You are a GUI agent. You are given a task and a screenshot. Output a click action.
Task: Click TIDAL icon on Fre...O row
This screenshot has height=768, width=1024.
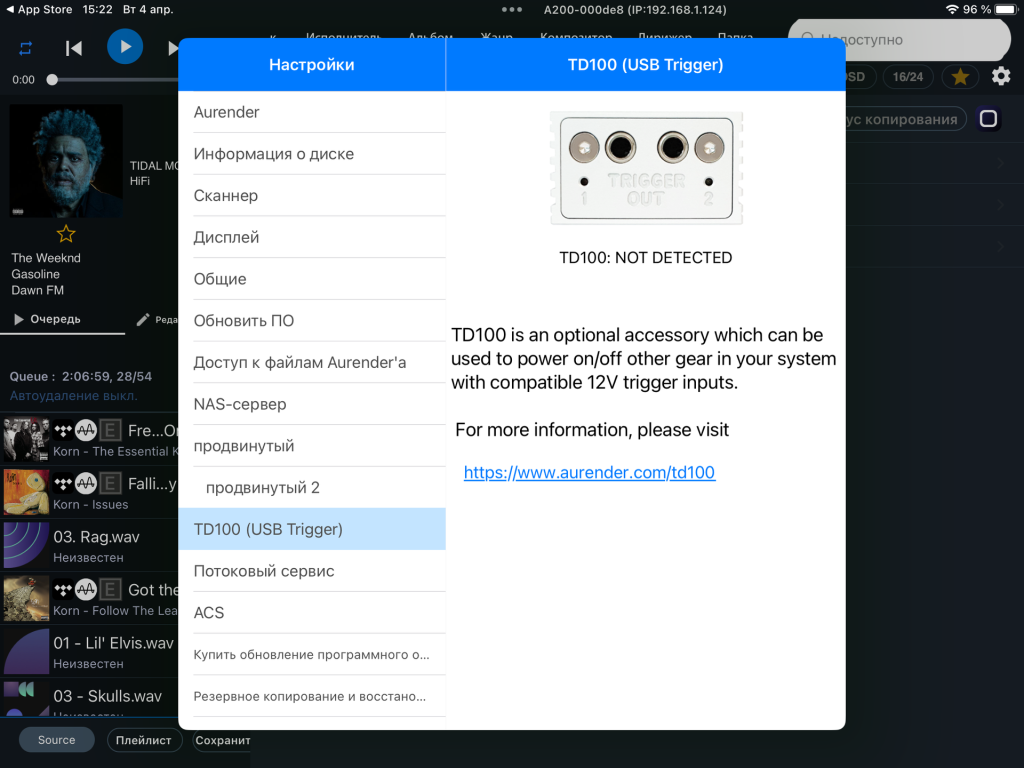(63, 430)
